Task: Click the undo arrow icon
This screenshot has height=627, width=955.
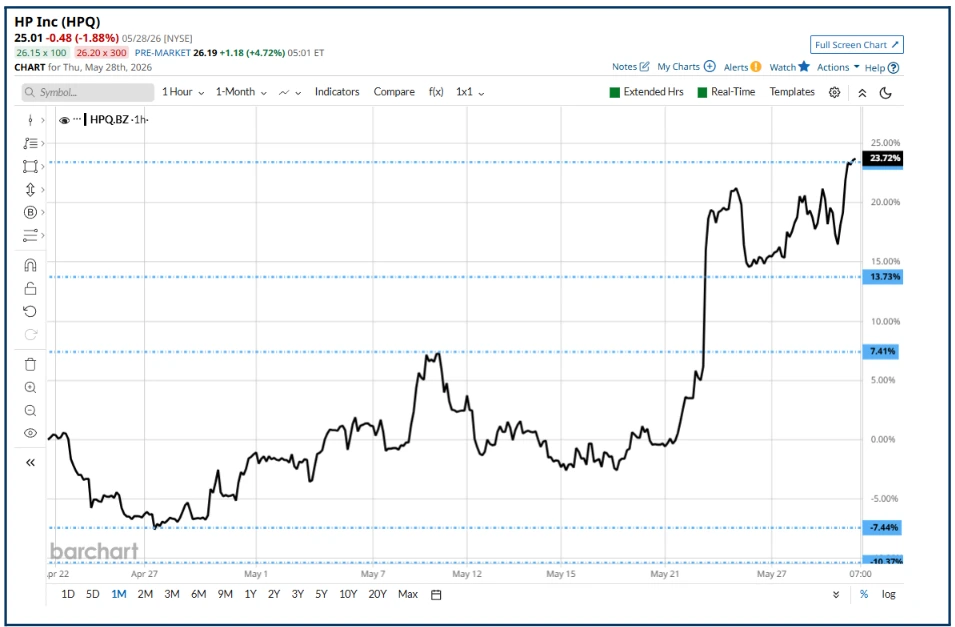Action: coord(30,311)
